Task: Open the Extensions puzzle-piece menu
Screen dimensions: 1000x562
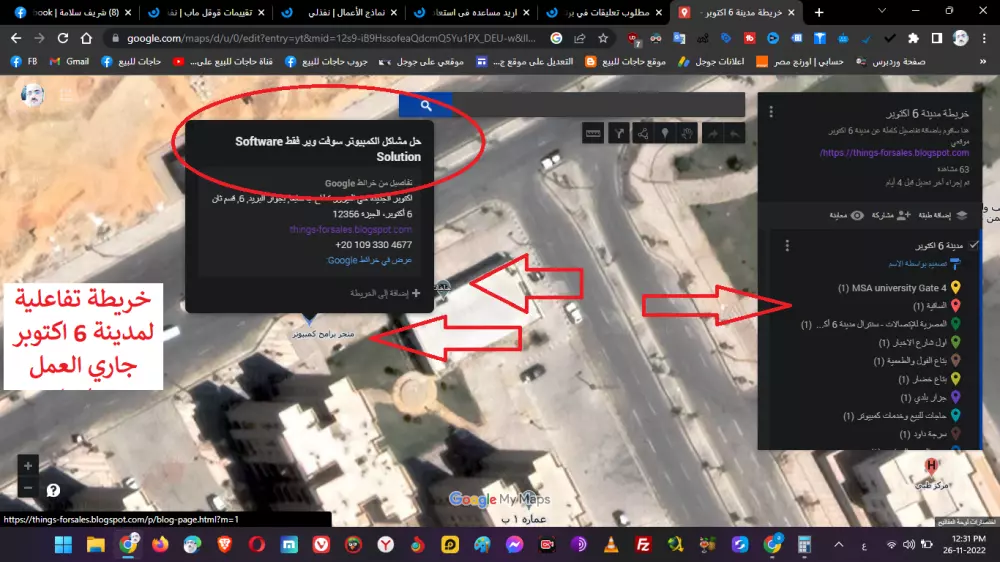Action: click(913, 38)
